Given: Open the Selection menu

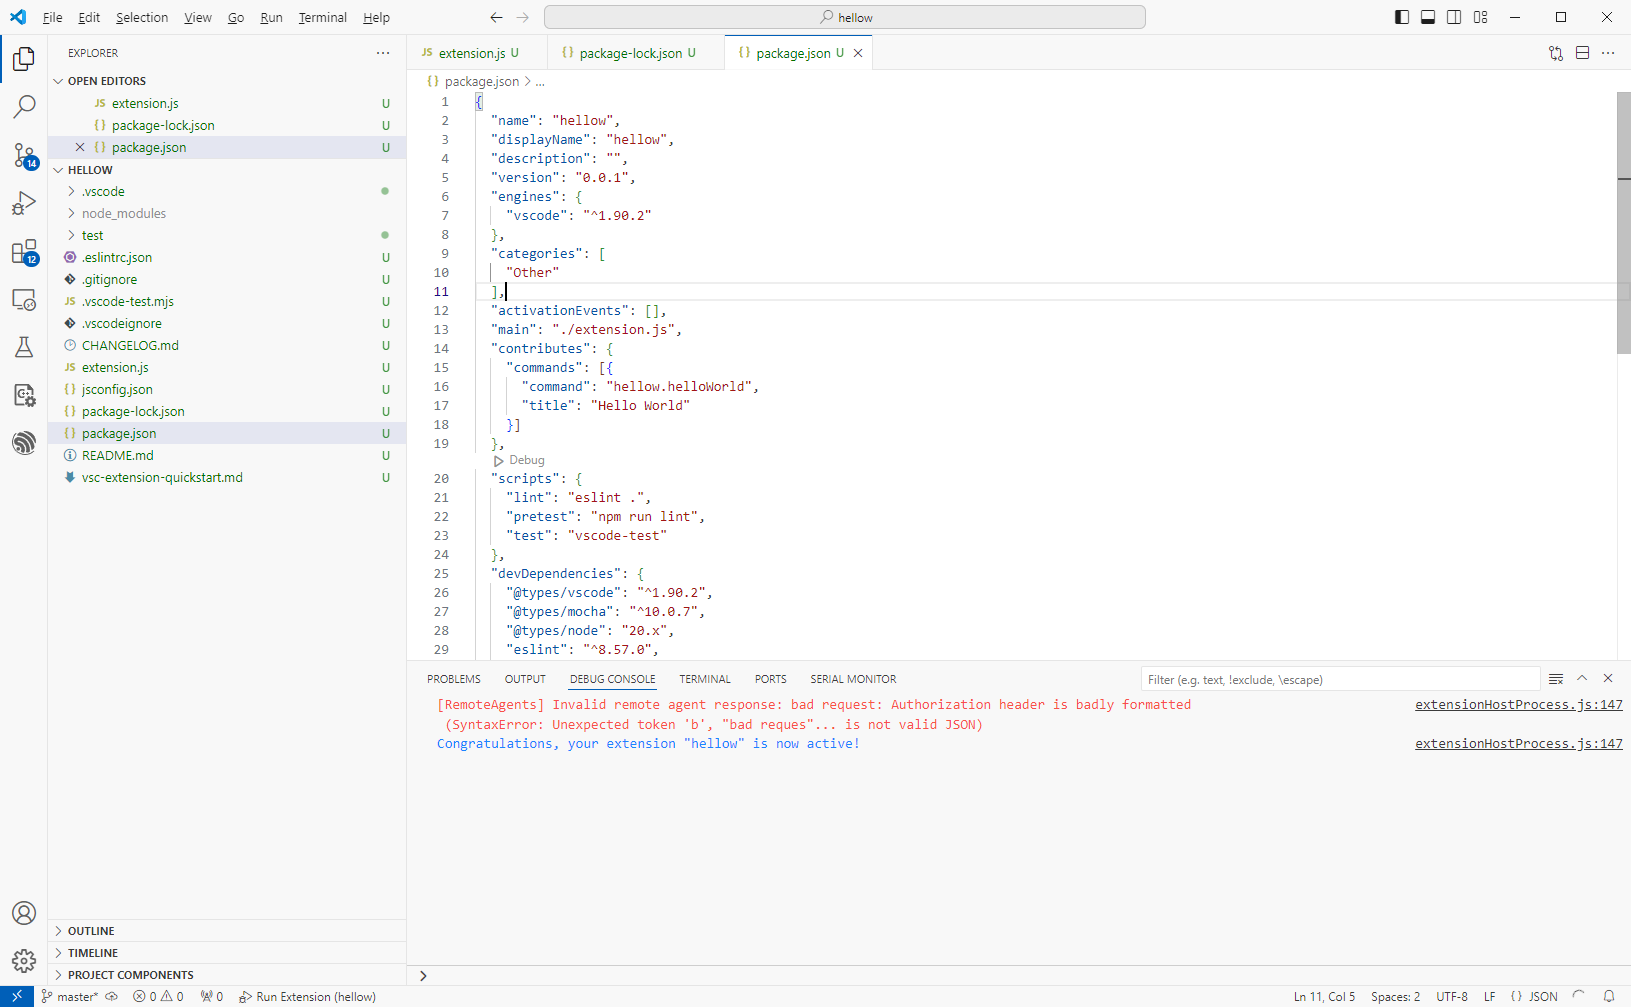Looking at the screenshot, I should coord(142,17).
